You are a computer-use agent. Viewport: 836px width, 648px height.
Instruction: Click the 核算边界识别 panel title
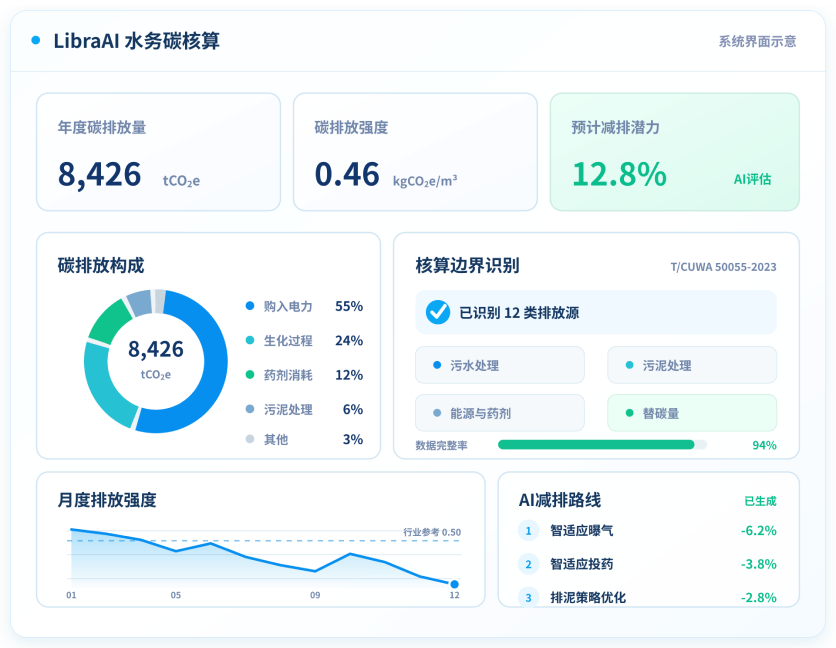(467, 265)
